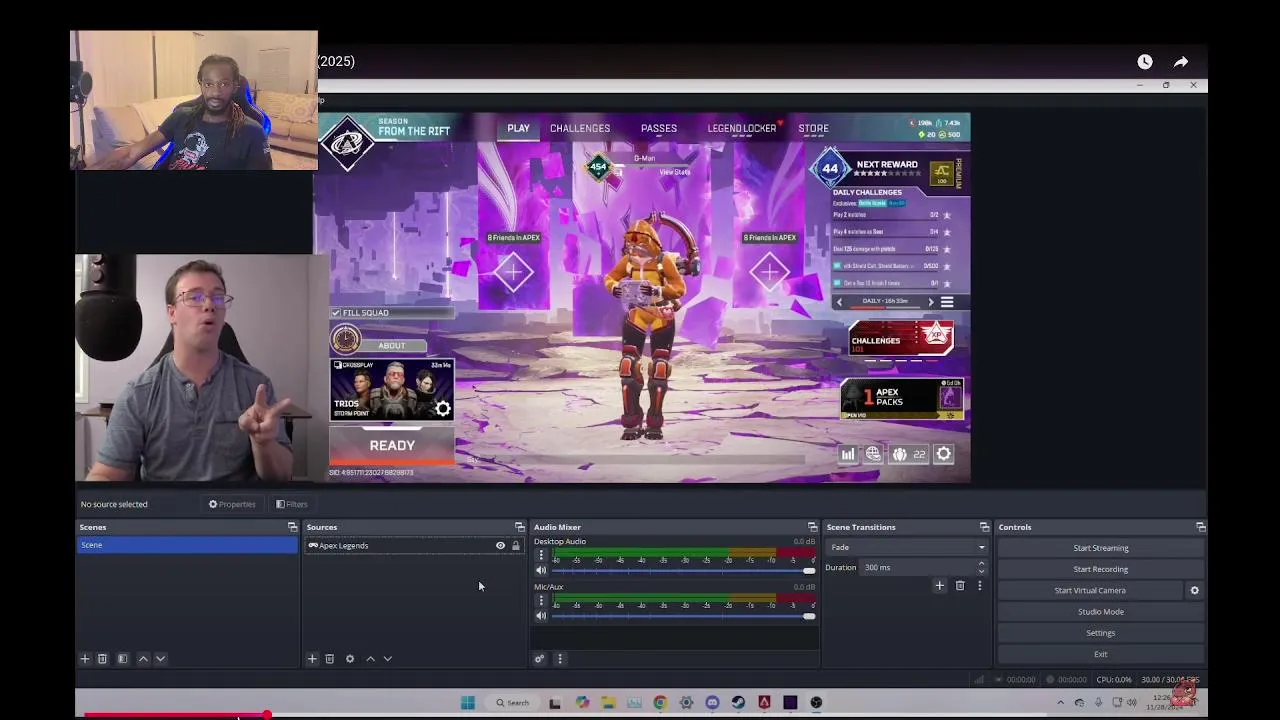This screenshot has height=720, width=1280.
Task: Open Apex stats bar-chart icon
Action: (848, 454)
